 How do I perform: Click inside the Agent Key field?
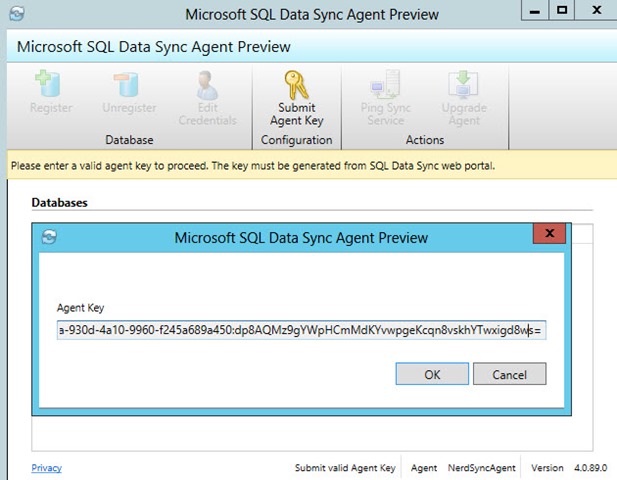click(x=301, y=330)
